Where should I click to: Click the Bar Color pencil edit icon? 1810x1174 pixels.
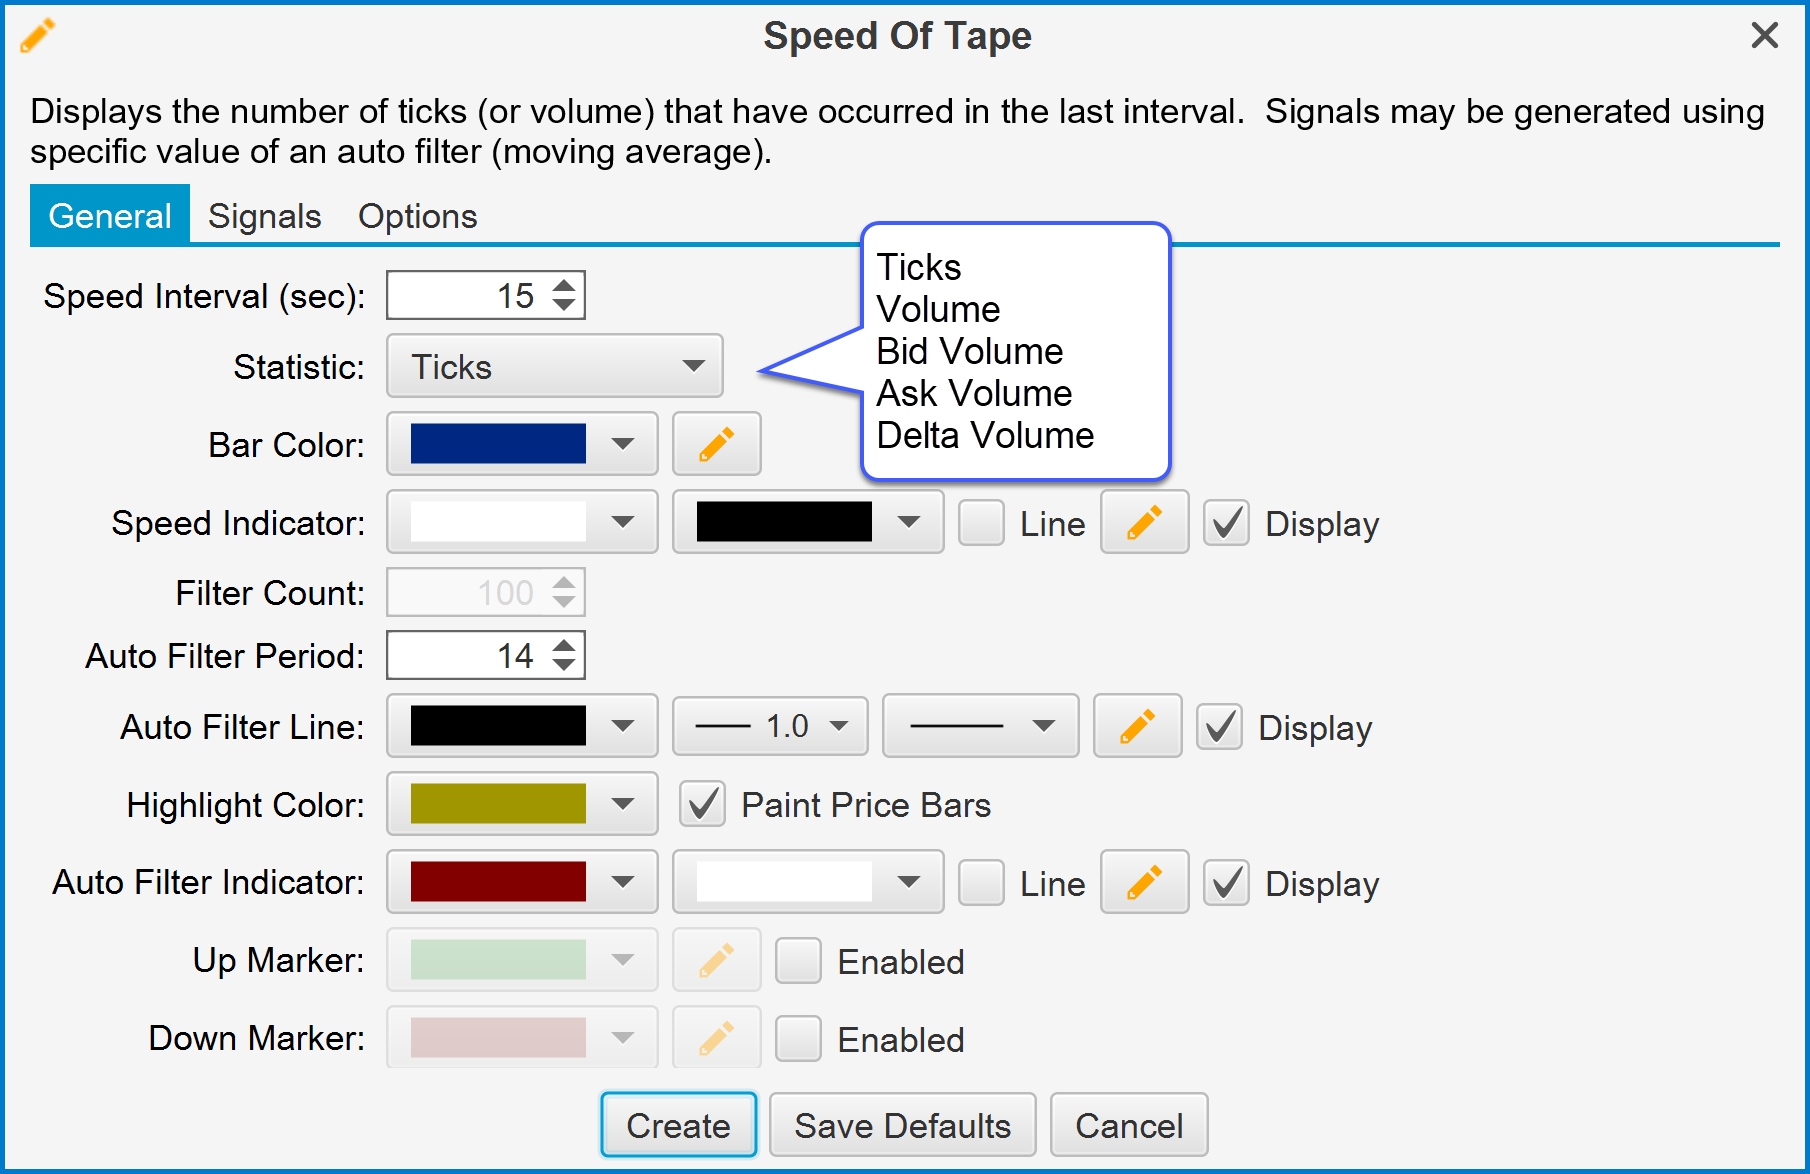coord(716,444)
